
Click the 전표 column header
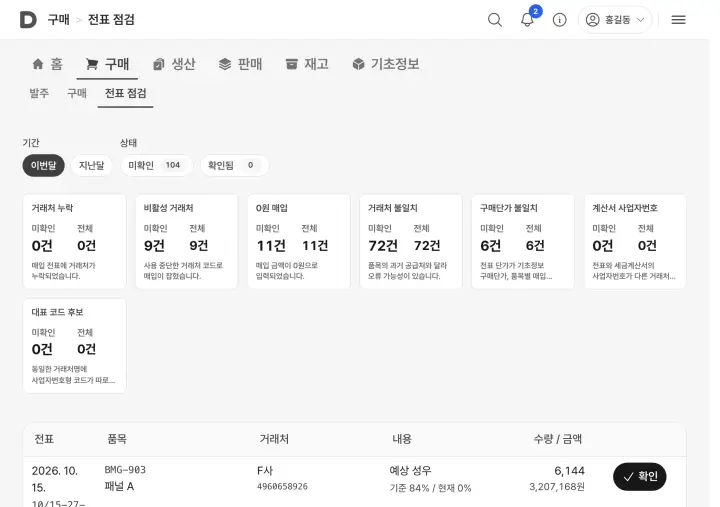(44, 439)
